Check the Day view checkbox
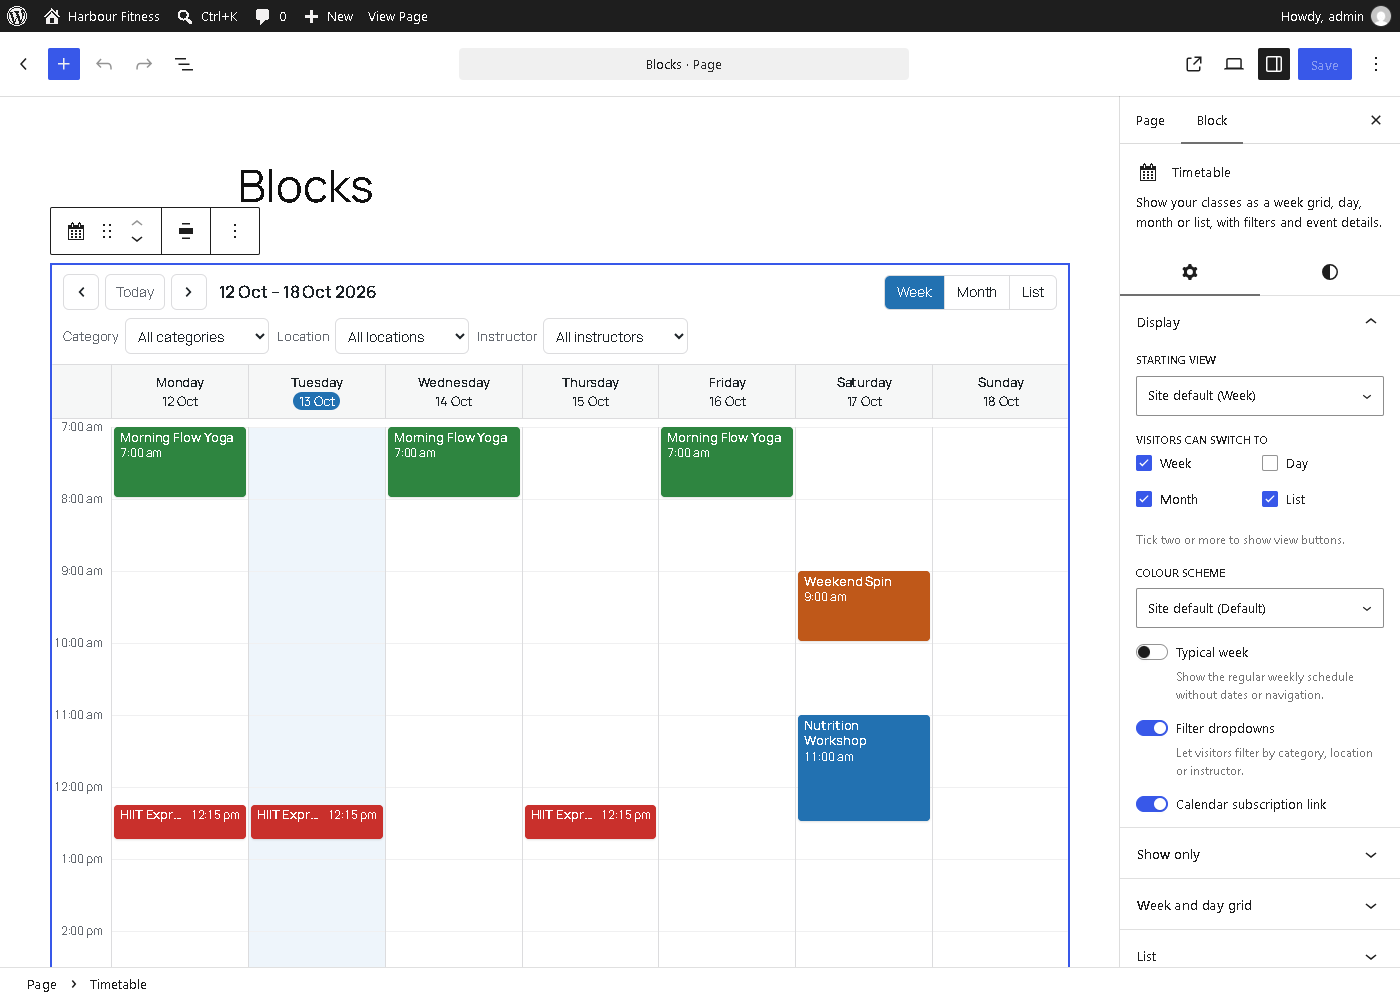 1270,463
